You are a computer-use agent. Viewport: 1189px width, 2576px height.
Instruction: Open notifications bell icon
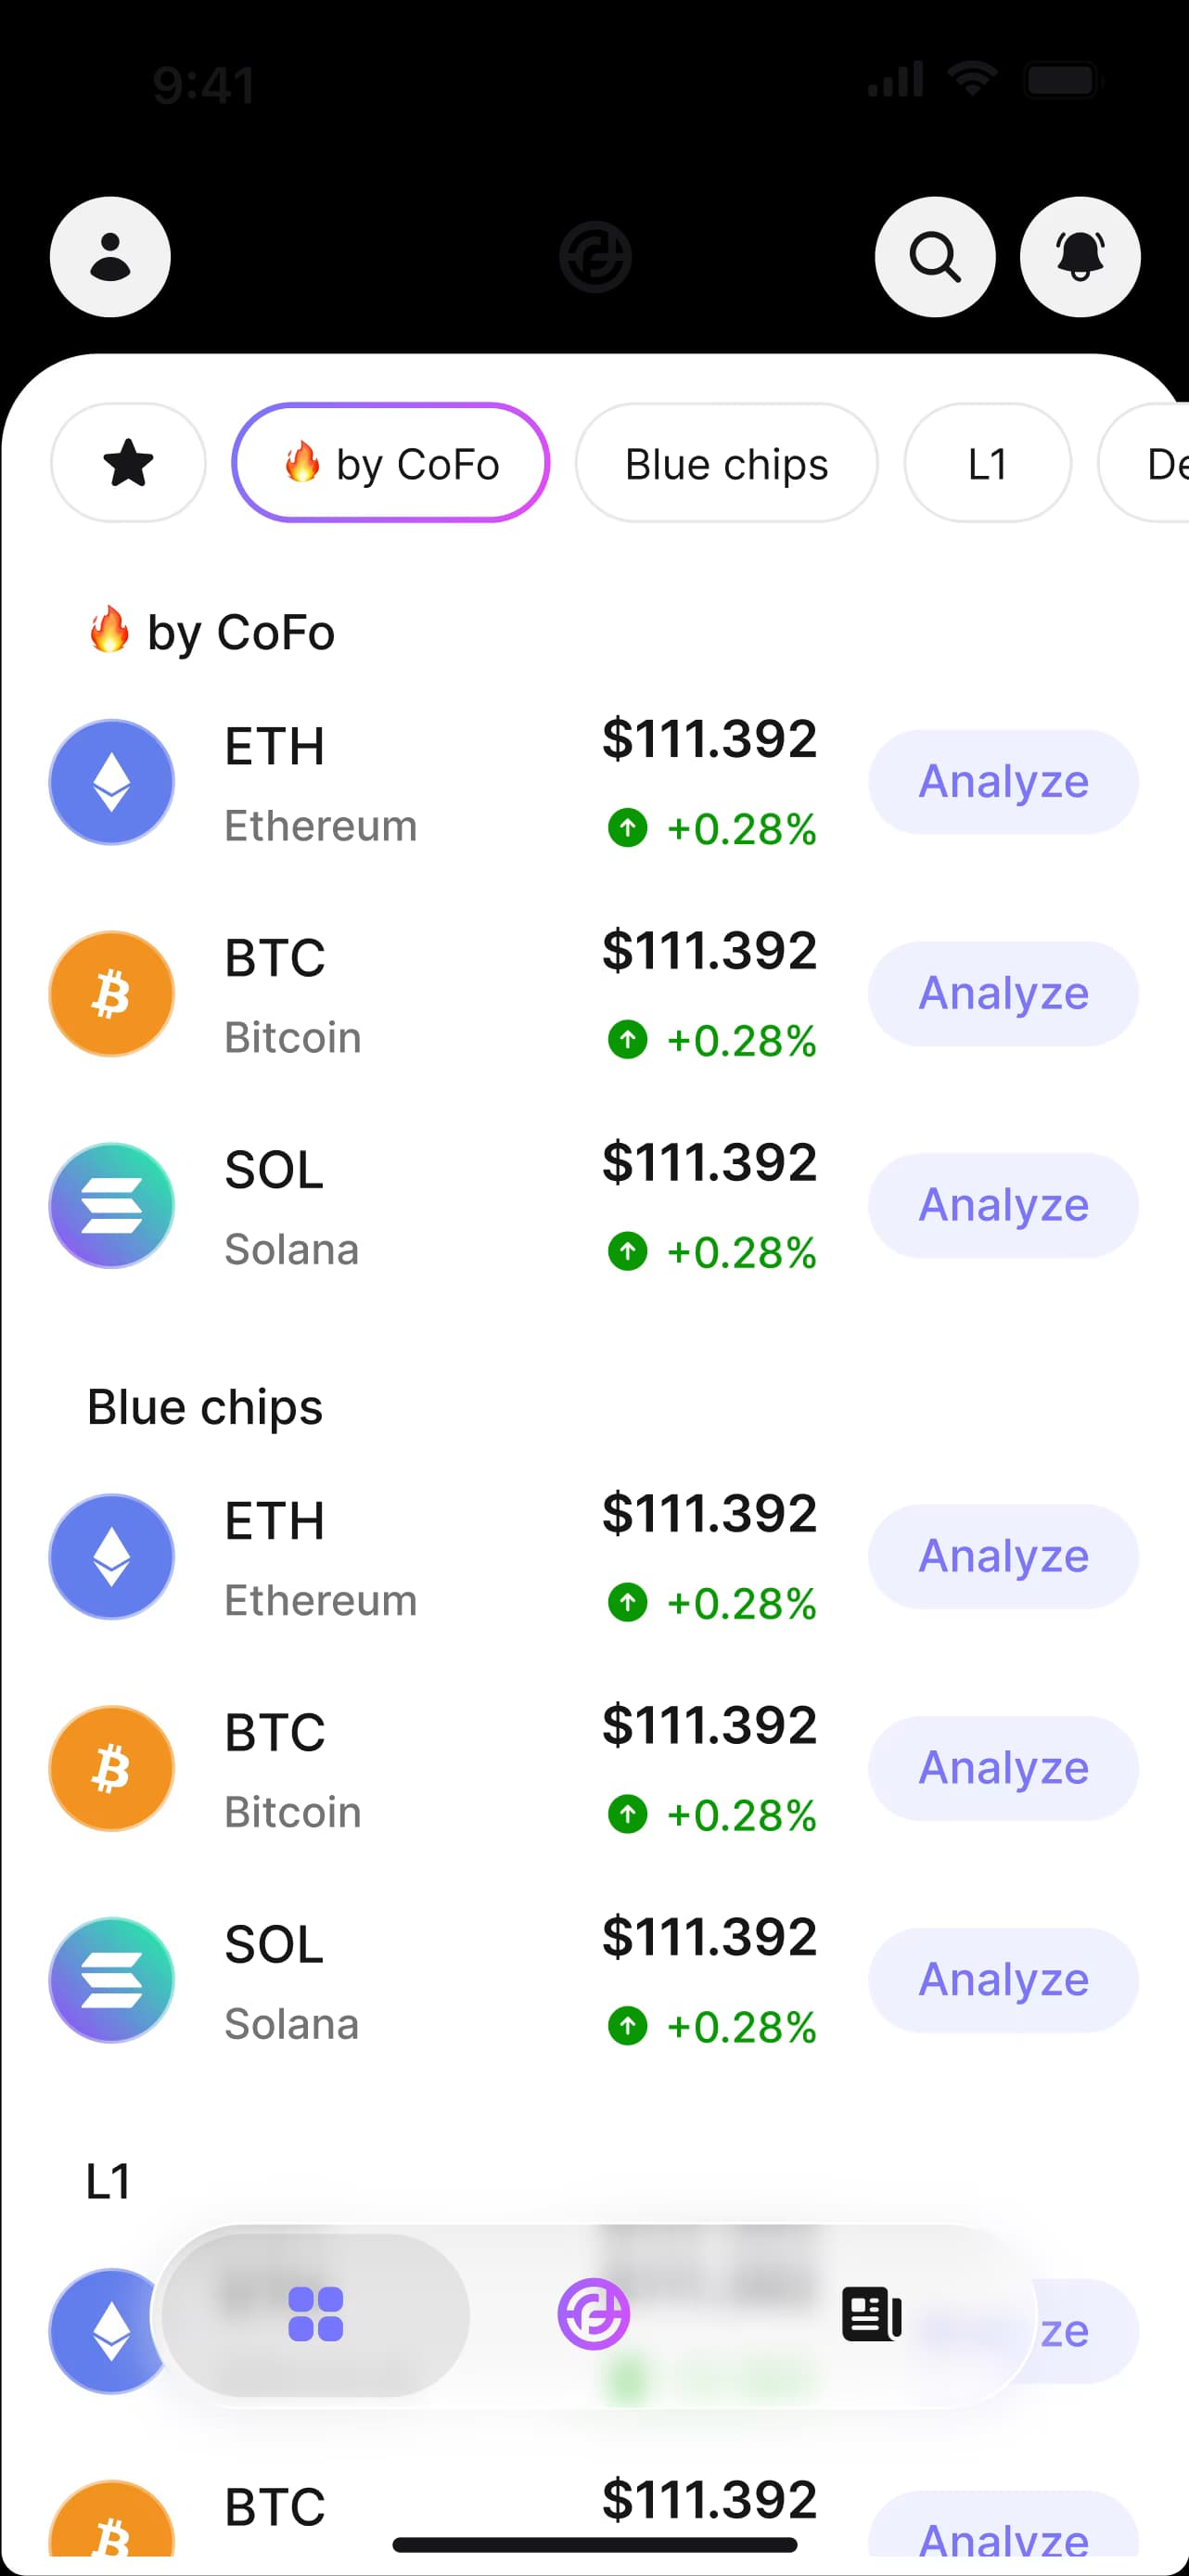1079,257
